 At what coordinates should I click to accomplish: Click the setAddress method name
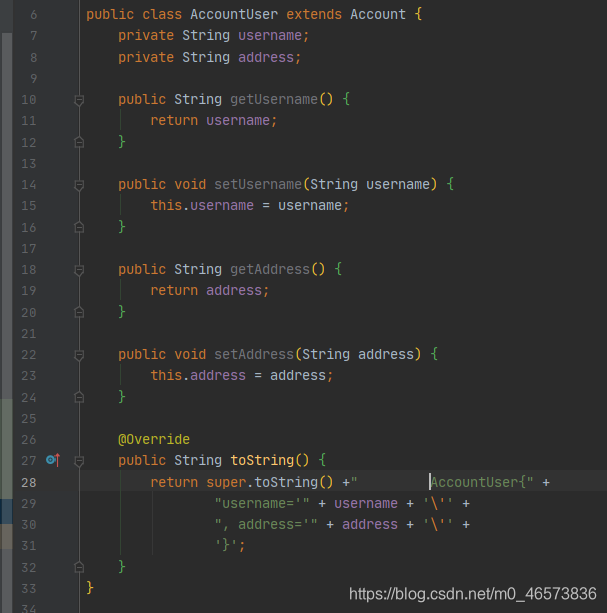(x=254, y=354)
